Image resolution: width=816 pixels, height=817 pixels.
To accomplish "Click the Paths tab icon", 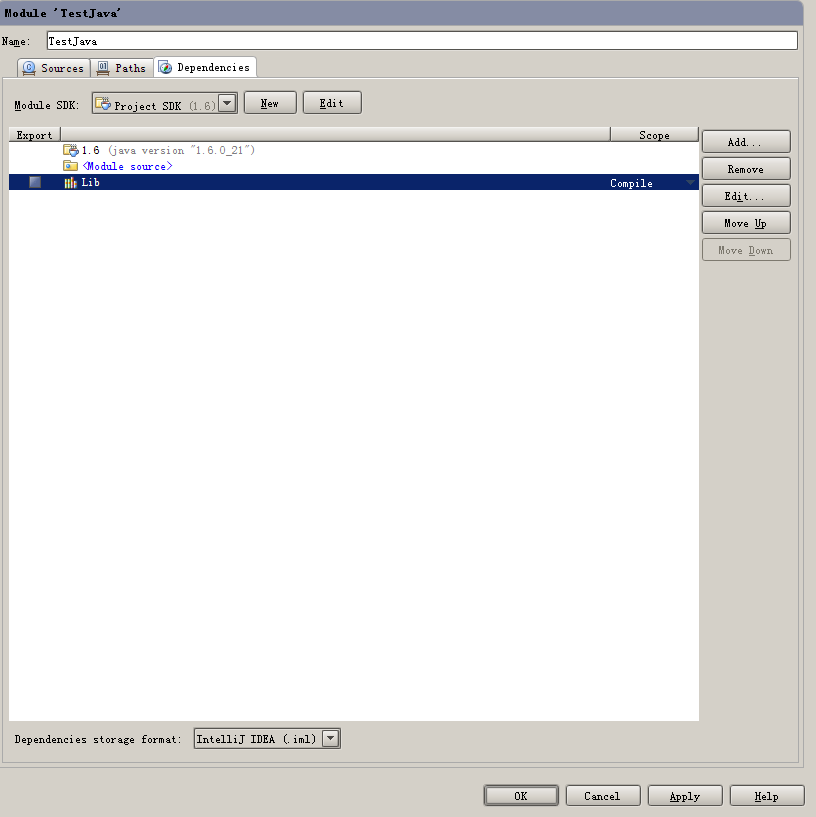I will [x=103, y=68].
